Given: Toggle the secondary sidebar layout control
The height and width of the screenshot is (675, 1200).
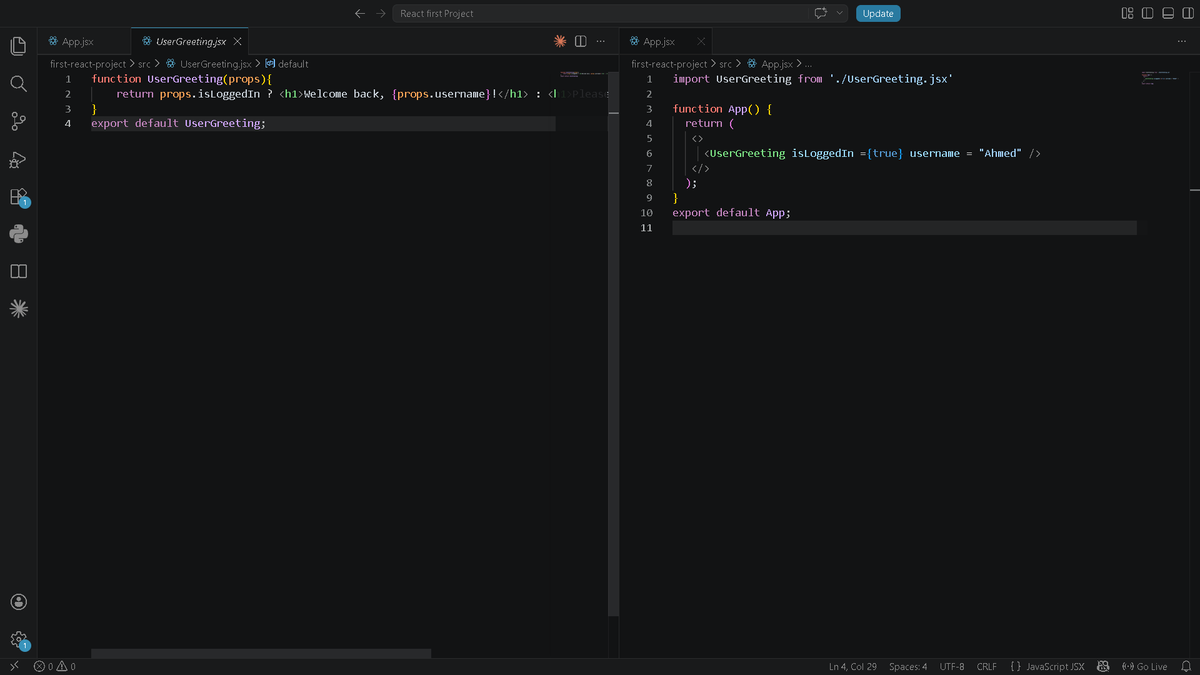Looking at the screenshot, I should click(x=1188, y=12).
